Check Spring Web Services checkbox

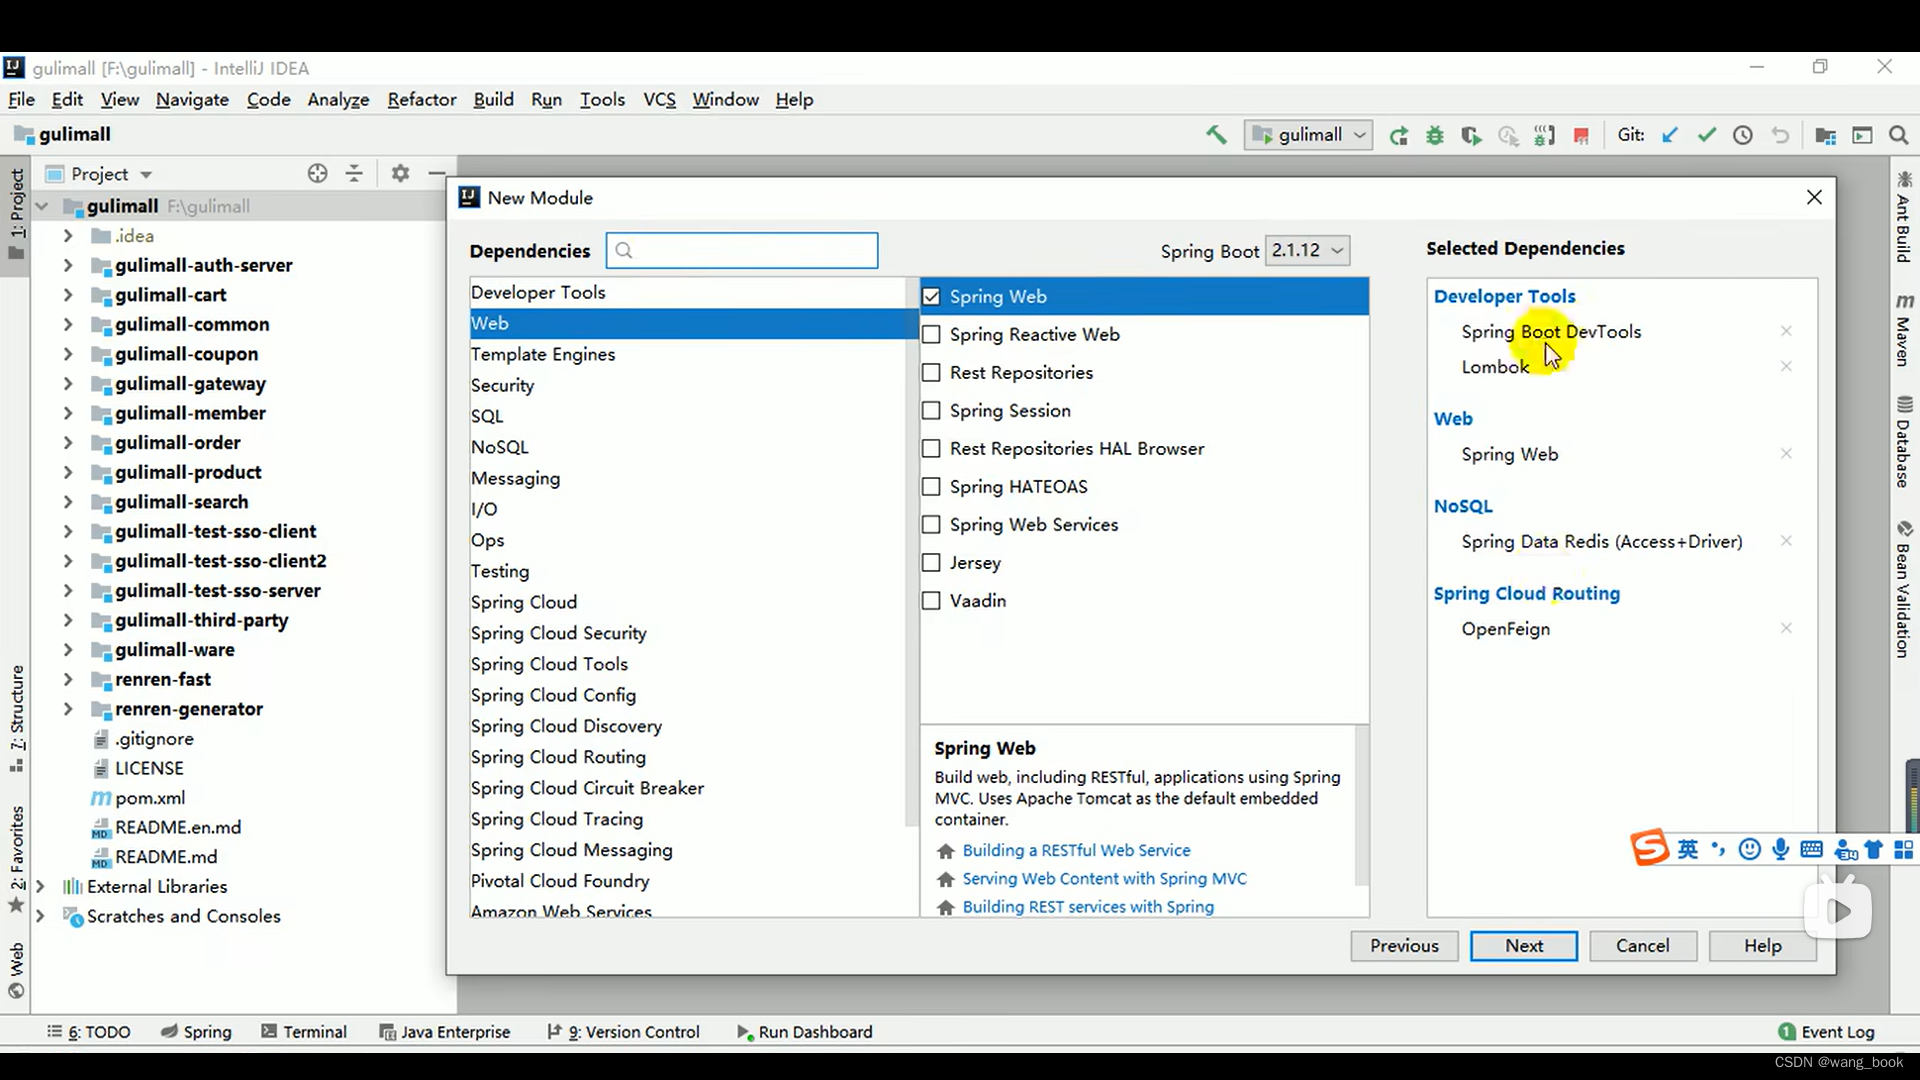pyautogui.click(x=931, y=525)
